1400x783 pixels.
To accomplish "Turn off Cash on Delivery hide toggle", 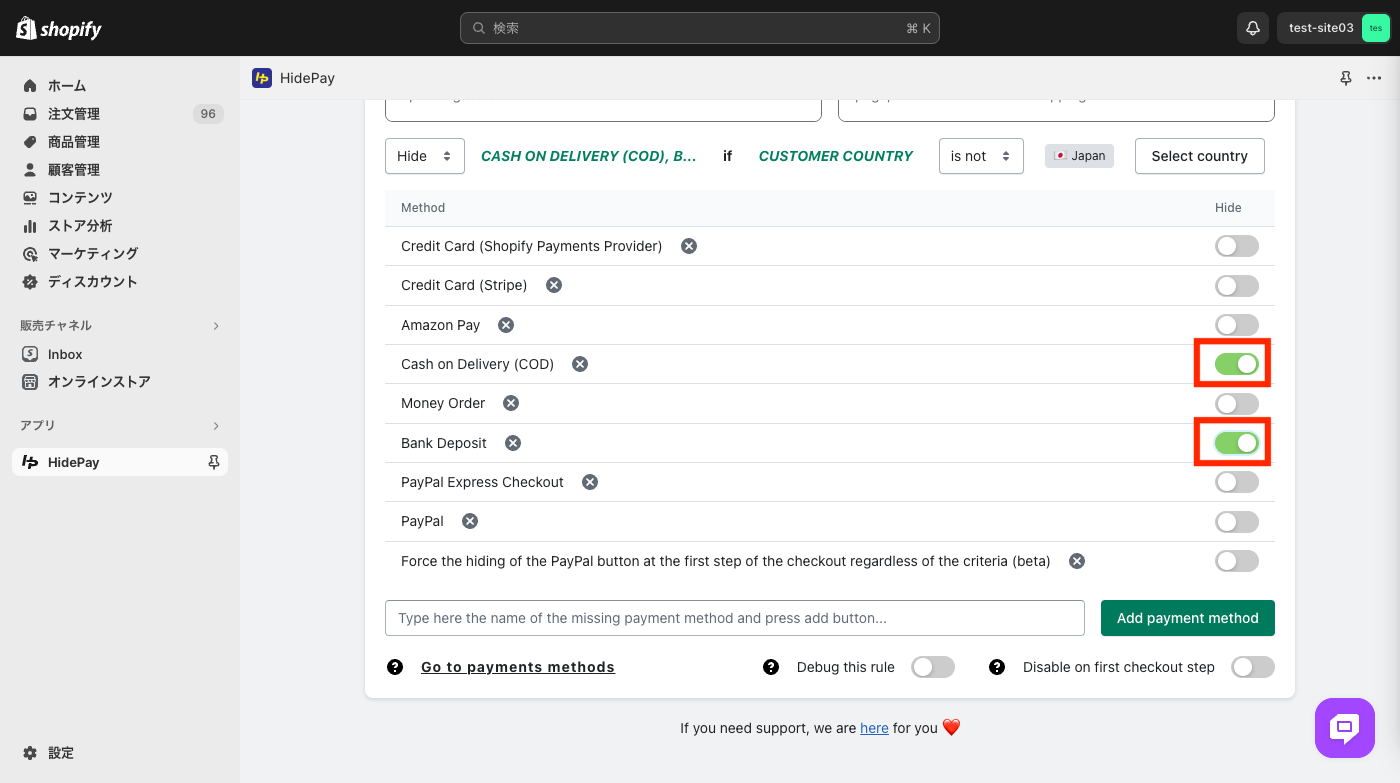I will tap(1236, 364).
